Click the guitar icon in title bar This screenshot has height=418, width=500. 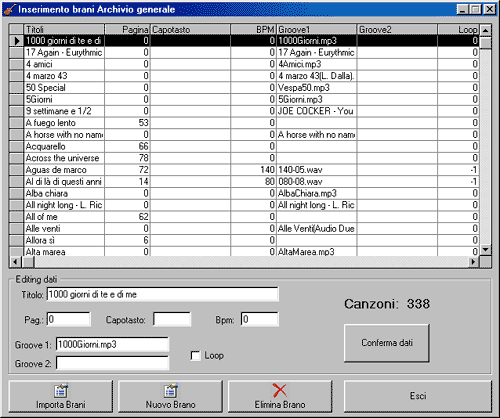9,9
